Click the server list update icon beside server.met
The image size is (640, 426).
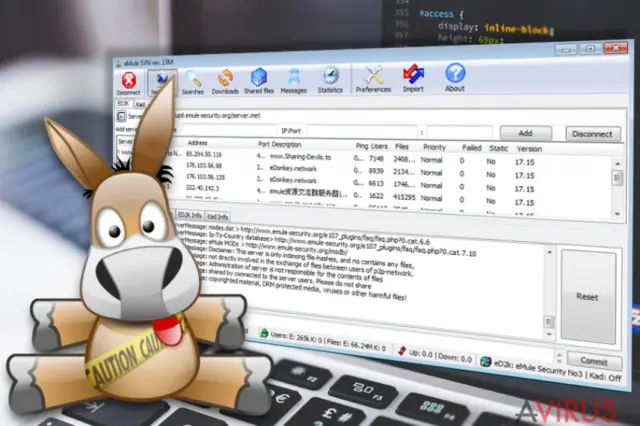point(121,116)
